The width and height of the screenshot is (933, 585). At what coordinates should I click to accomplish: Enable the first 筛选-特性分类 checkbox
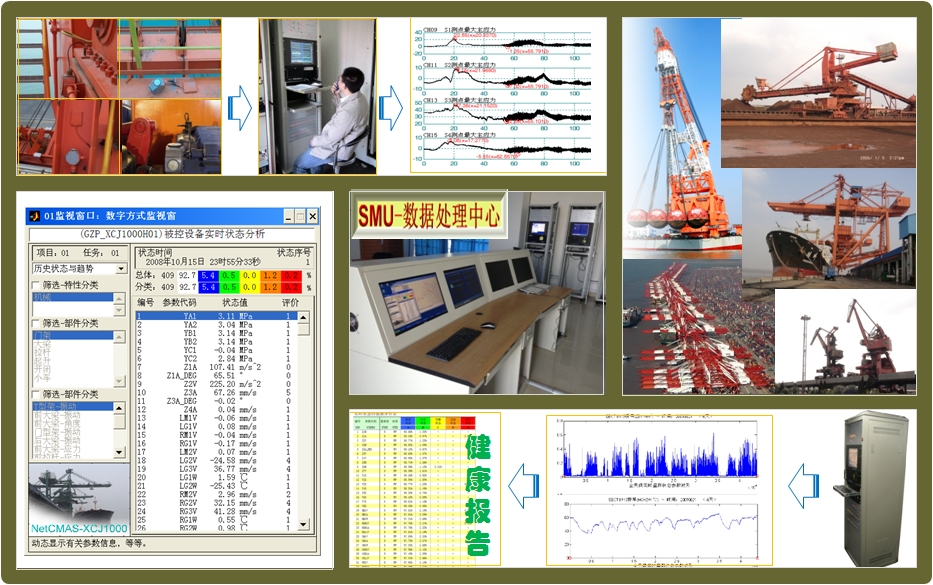click(x=37, y=285)
